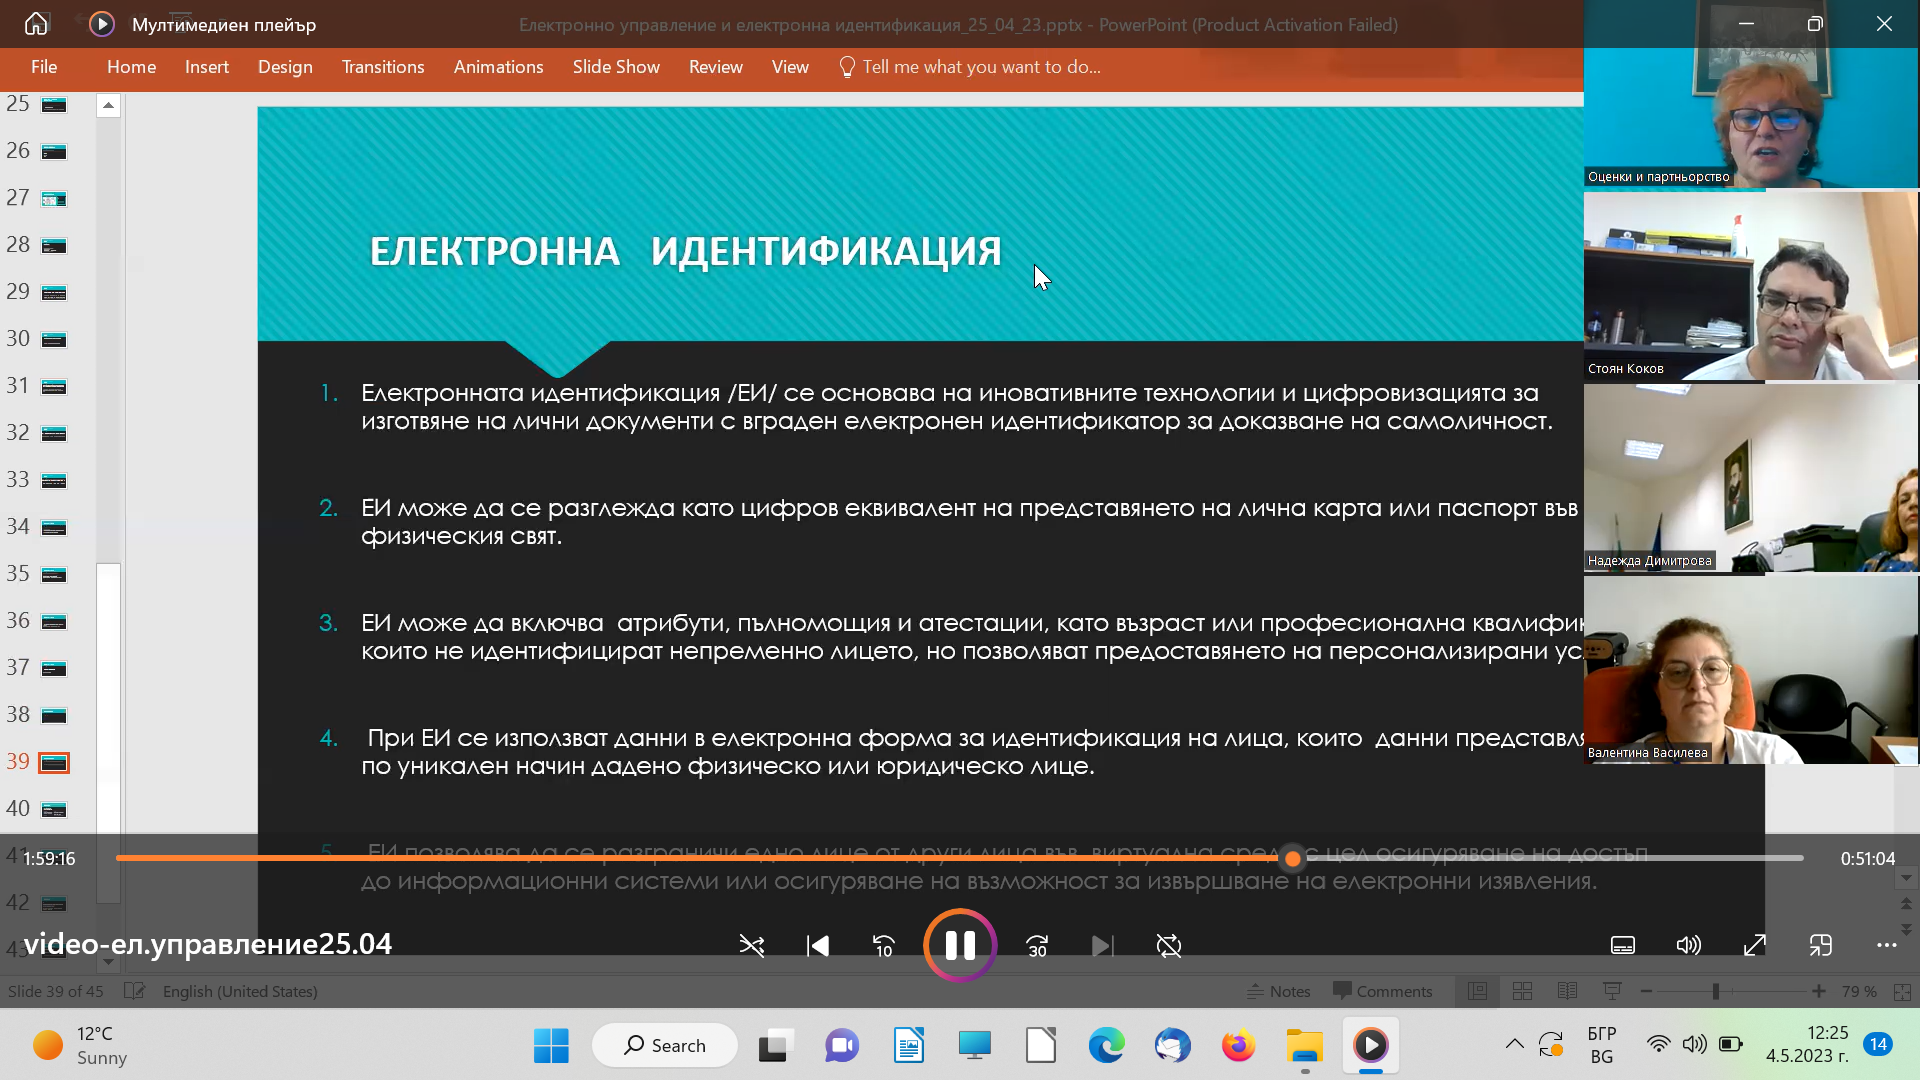Toggle subtitles and captions

[x=1622, y=945]
